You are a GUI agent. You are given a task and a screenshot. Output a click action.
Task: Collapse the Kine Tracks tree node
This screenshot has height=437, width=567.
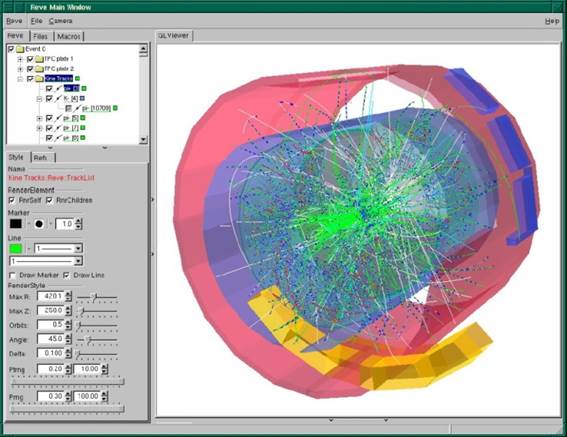click(21, 79)
